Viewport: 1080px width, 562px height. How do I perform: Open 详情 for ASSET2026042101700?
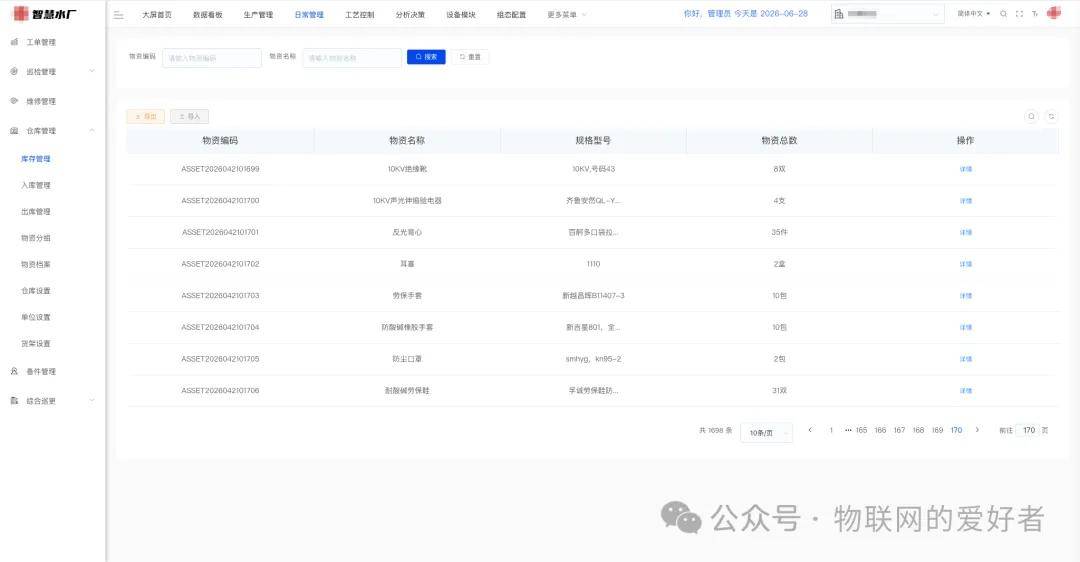966,200
